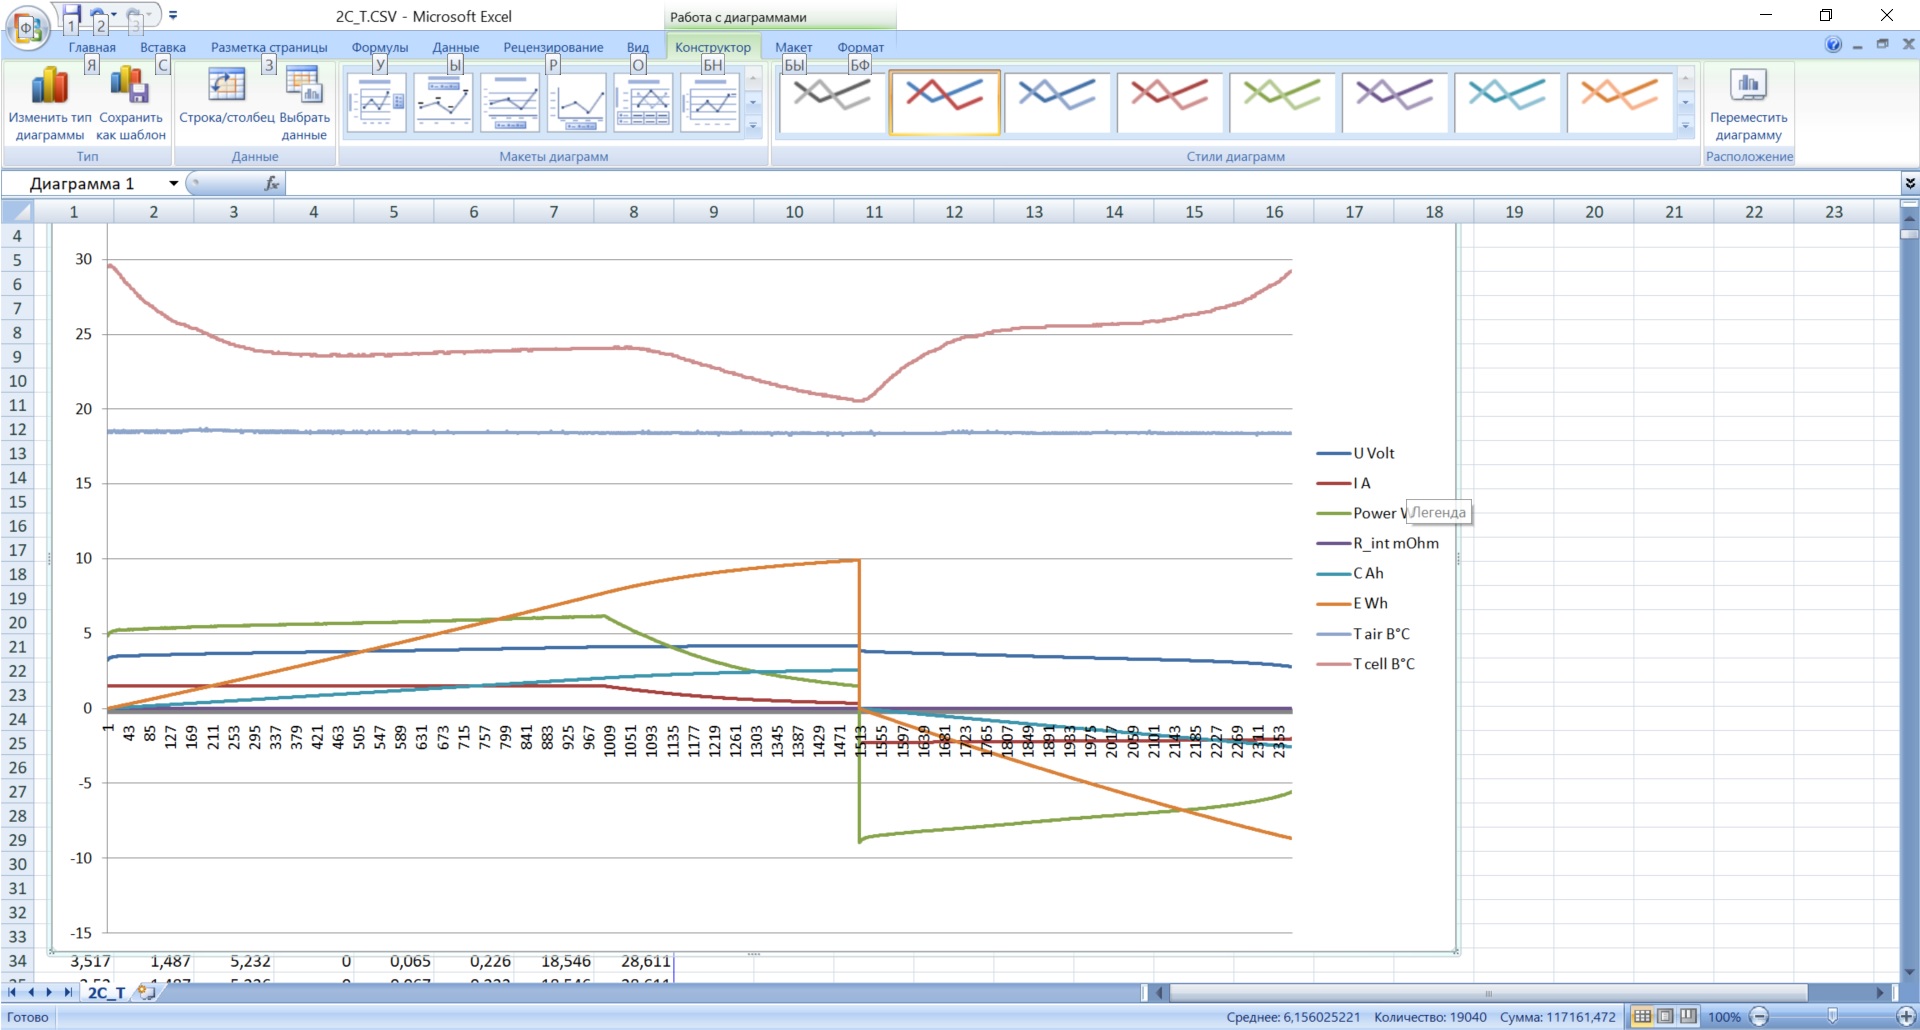Select the T cell legend entry
Screen dimensions: 1920x1030
[x=1383, y=664]
